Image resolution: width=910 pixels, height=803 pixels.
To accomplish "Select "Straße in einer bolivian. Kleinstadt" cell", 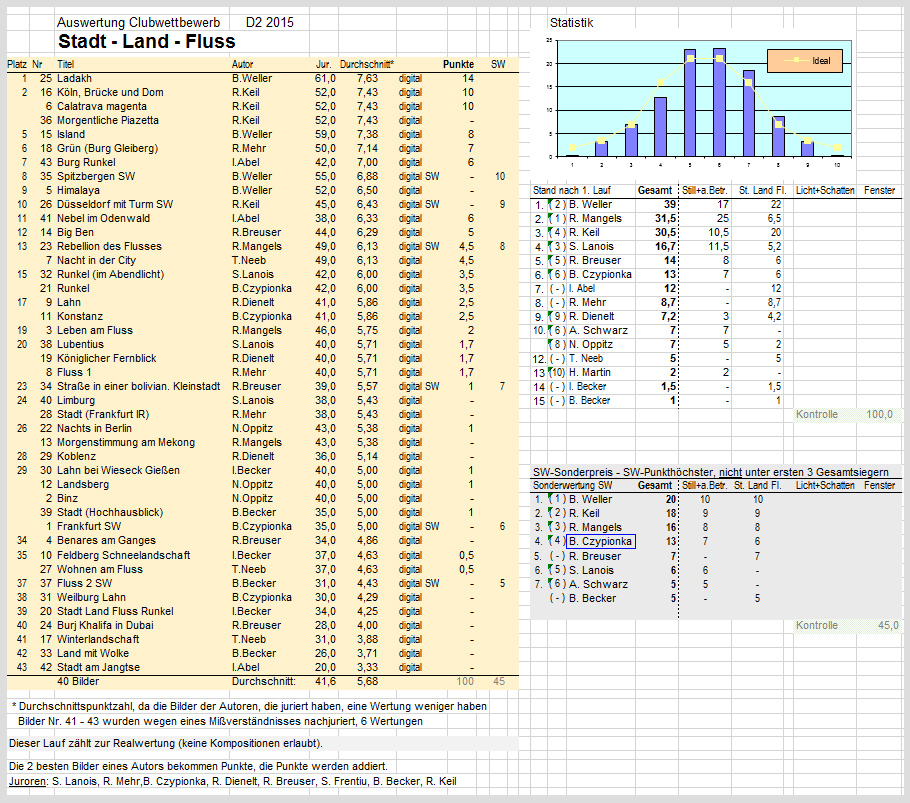I will [x=139, y=386].
